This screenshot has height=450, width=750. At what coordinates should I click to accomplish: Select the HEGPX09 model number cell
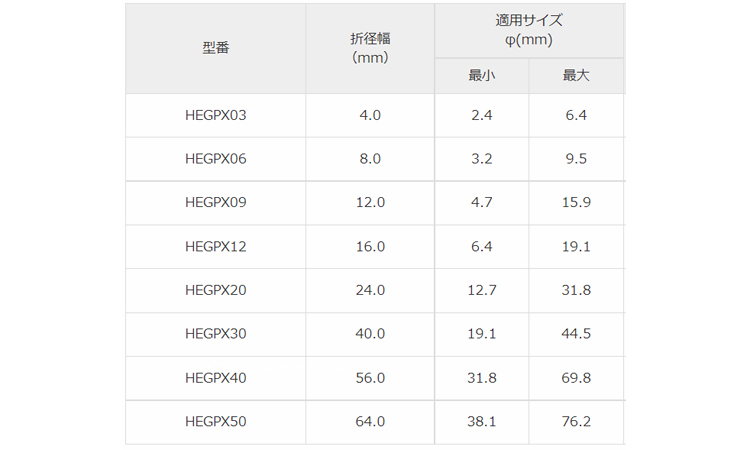[215, 203]
